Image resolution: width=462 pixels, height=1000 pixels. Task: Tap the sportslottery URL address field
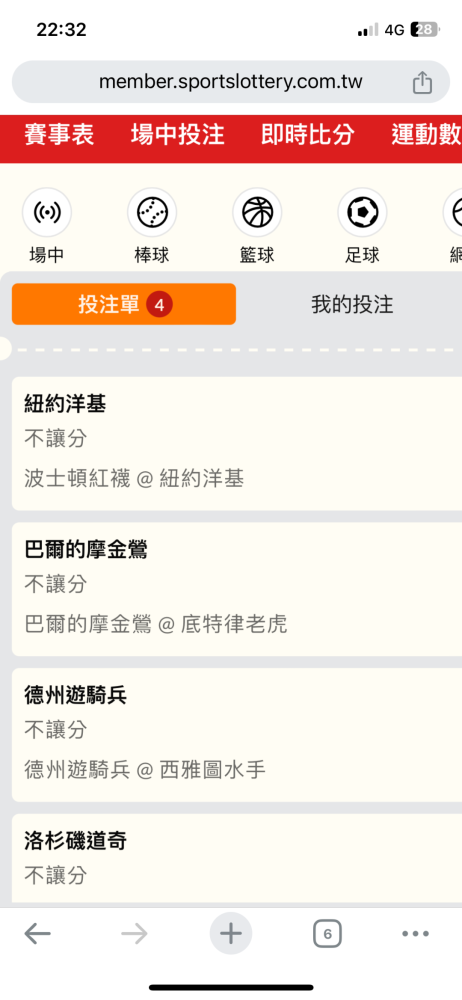[231, 82]
